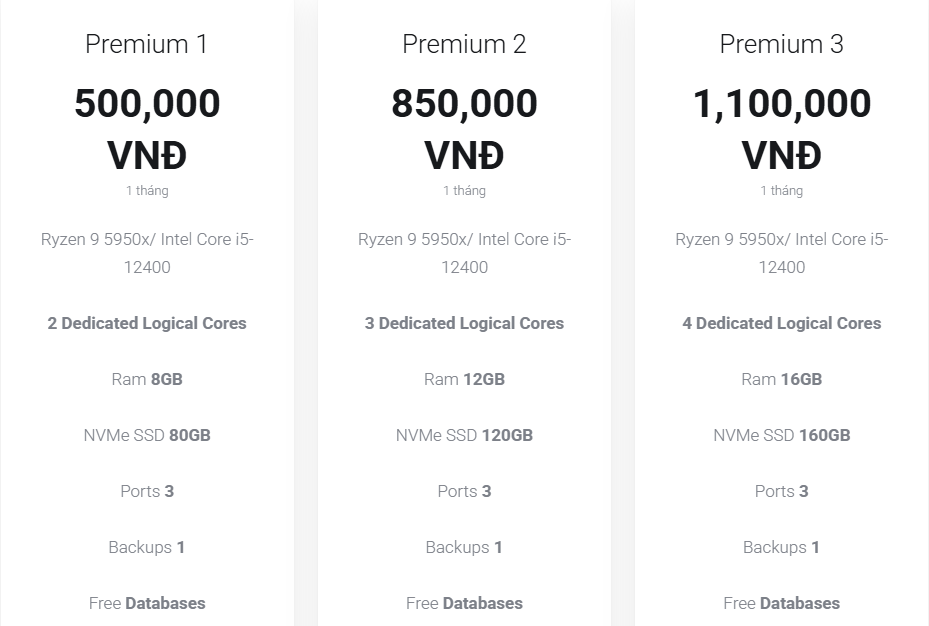Image resolution: width=929 pixels, height=626 pixels.
Task: Click Free Databases in Premium 1 card
Action: [147, 603]
